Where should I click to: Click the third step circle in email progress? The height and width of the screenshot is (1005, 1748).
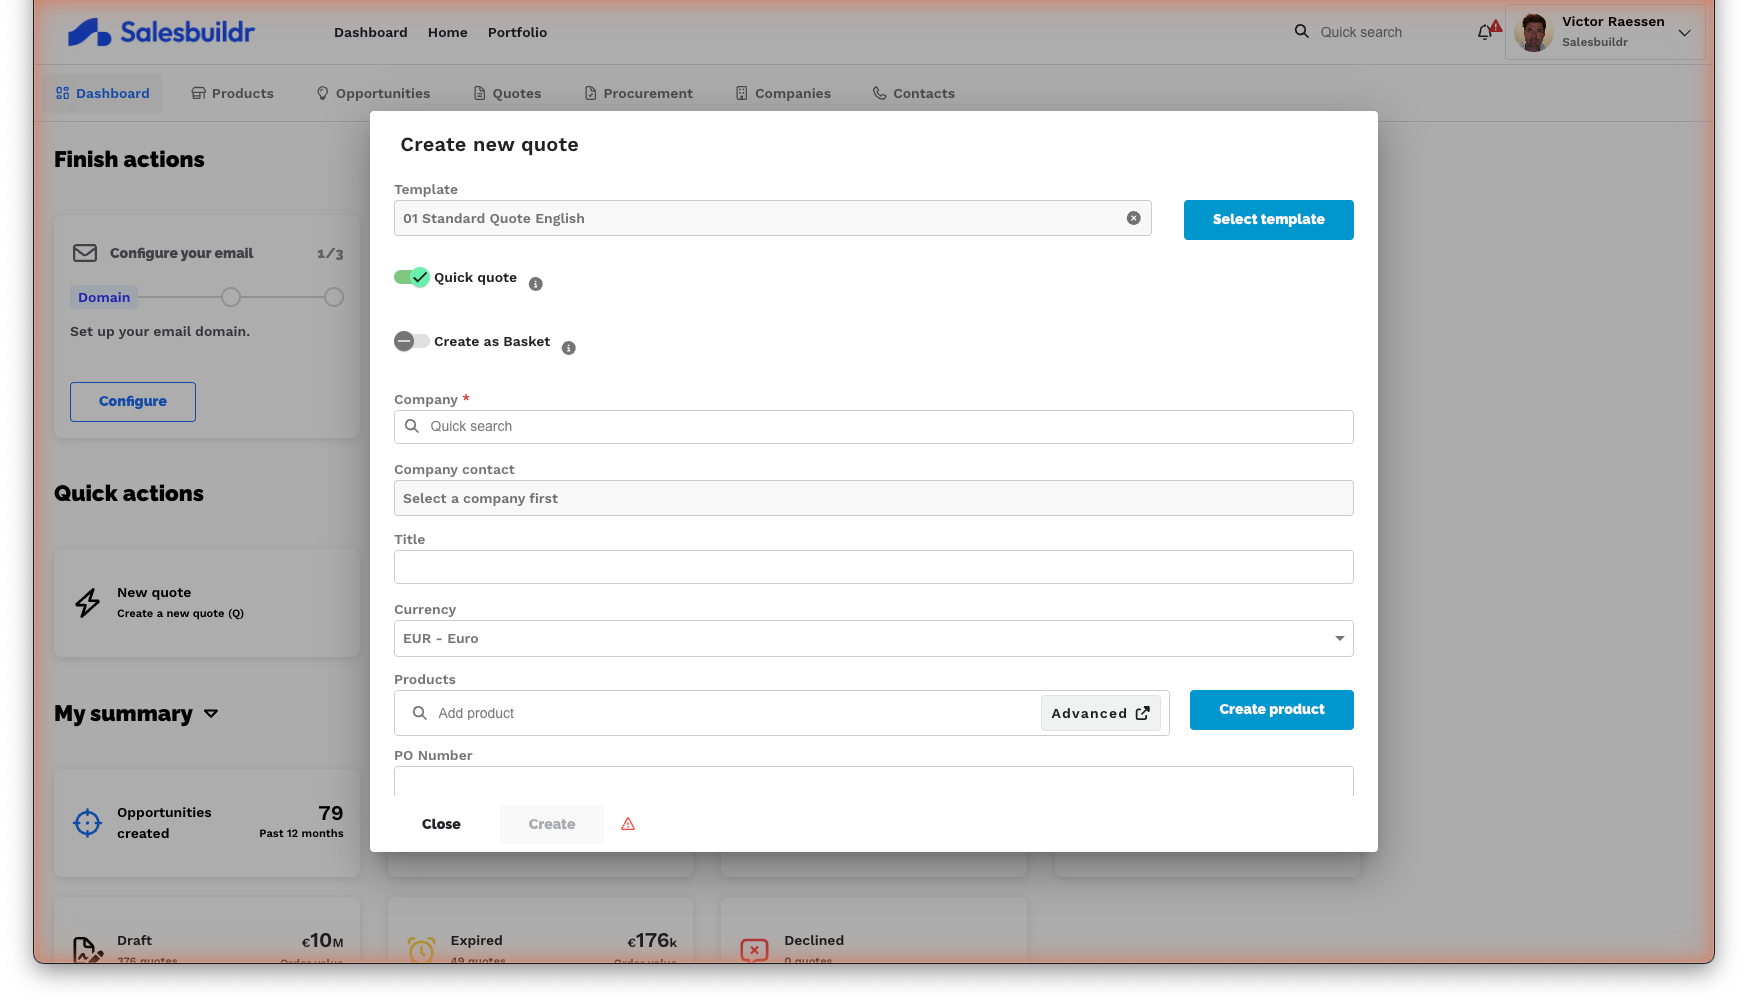pos(334,297)
